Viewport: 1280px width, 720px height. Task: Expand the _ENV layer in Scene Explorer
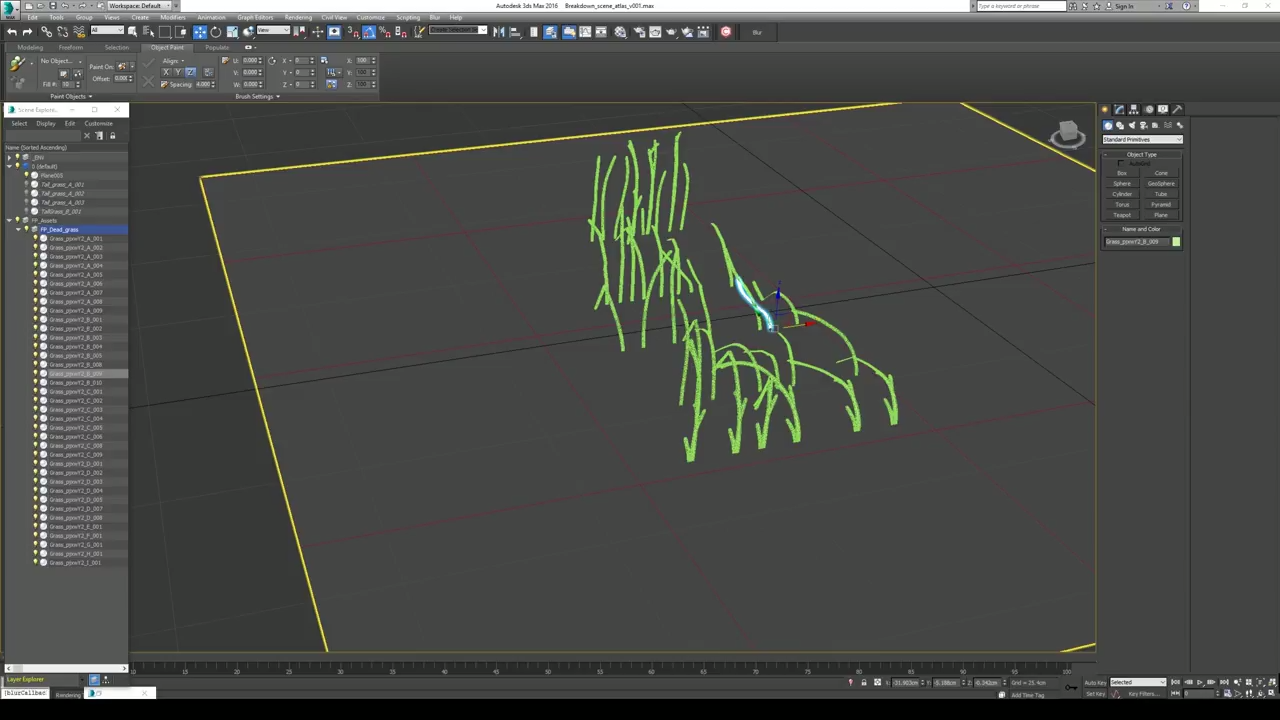coord(10,157)
